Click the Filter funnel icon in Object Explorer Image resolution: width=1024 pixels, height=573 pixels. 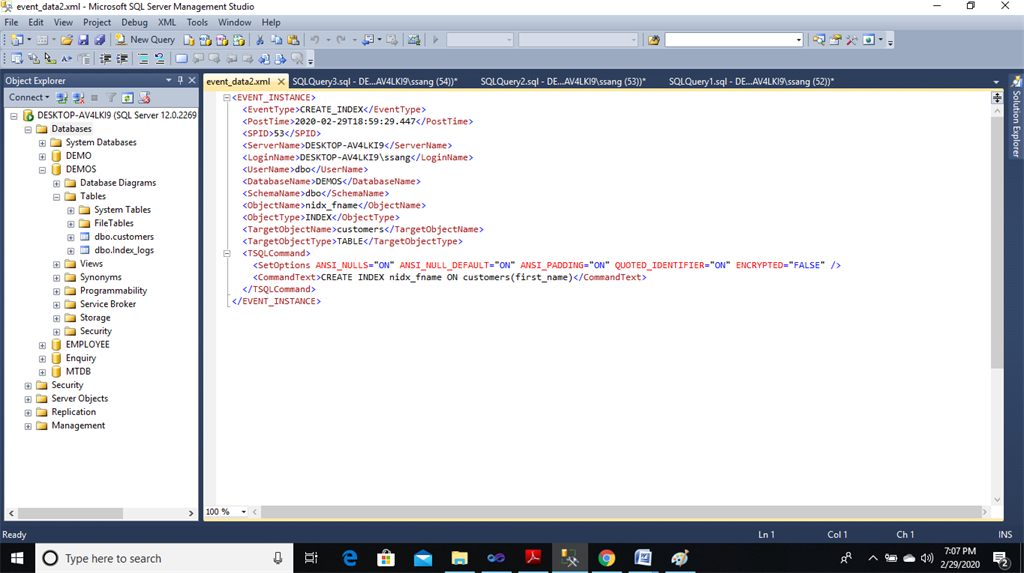point(111,98)
